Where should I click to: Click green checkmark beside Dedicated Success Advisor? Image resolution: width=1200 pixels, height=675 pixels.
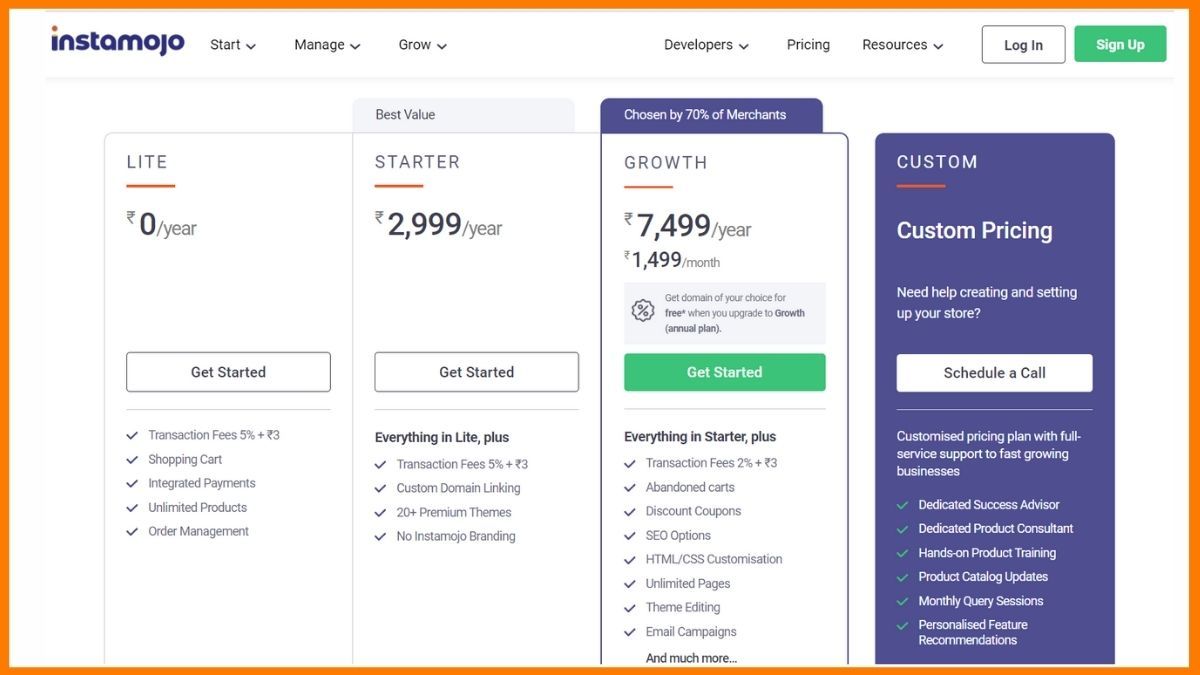903,505
